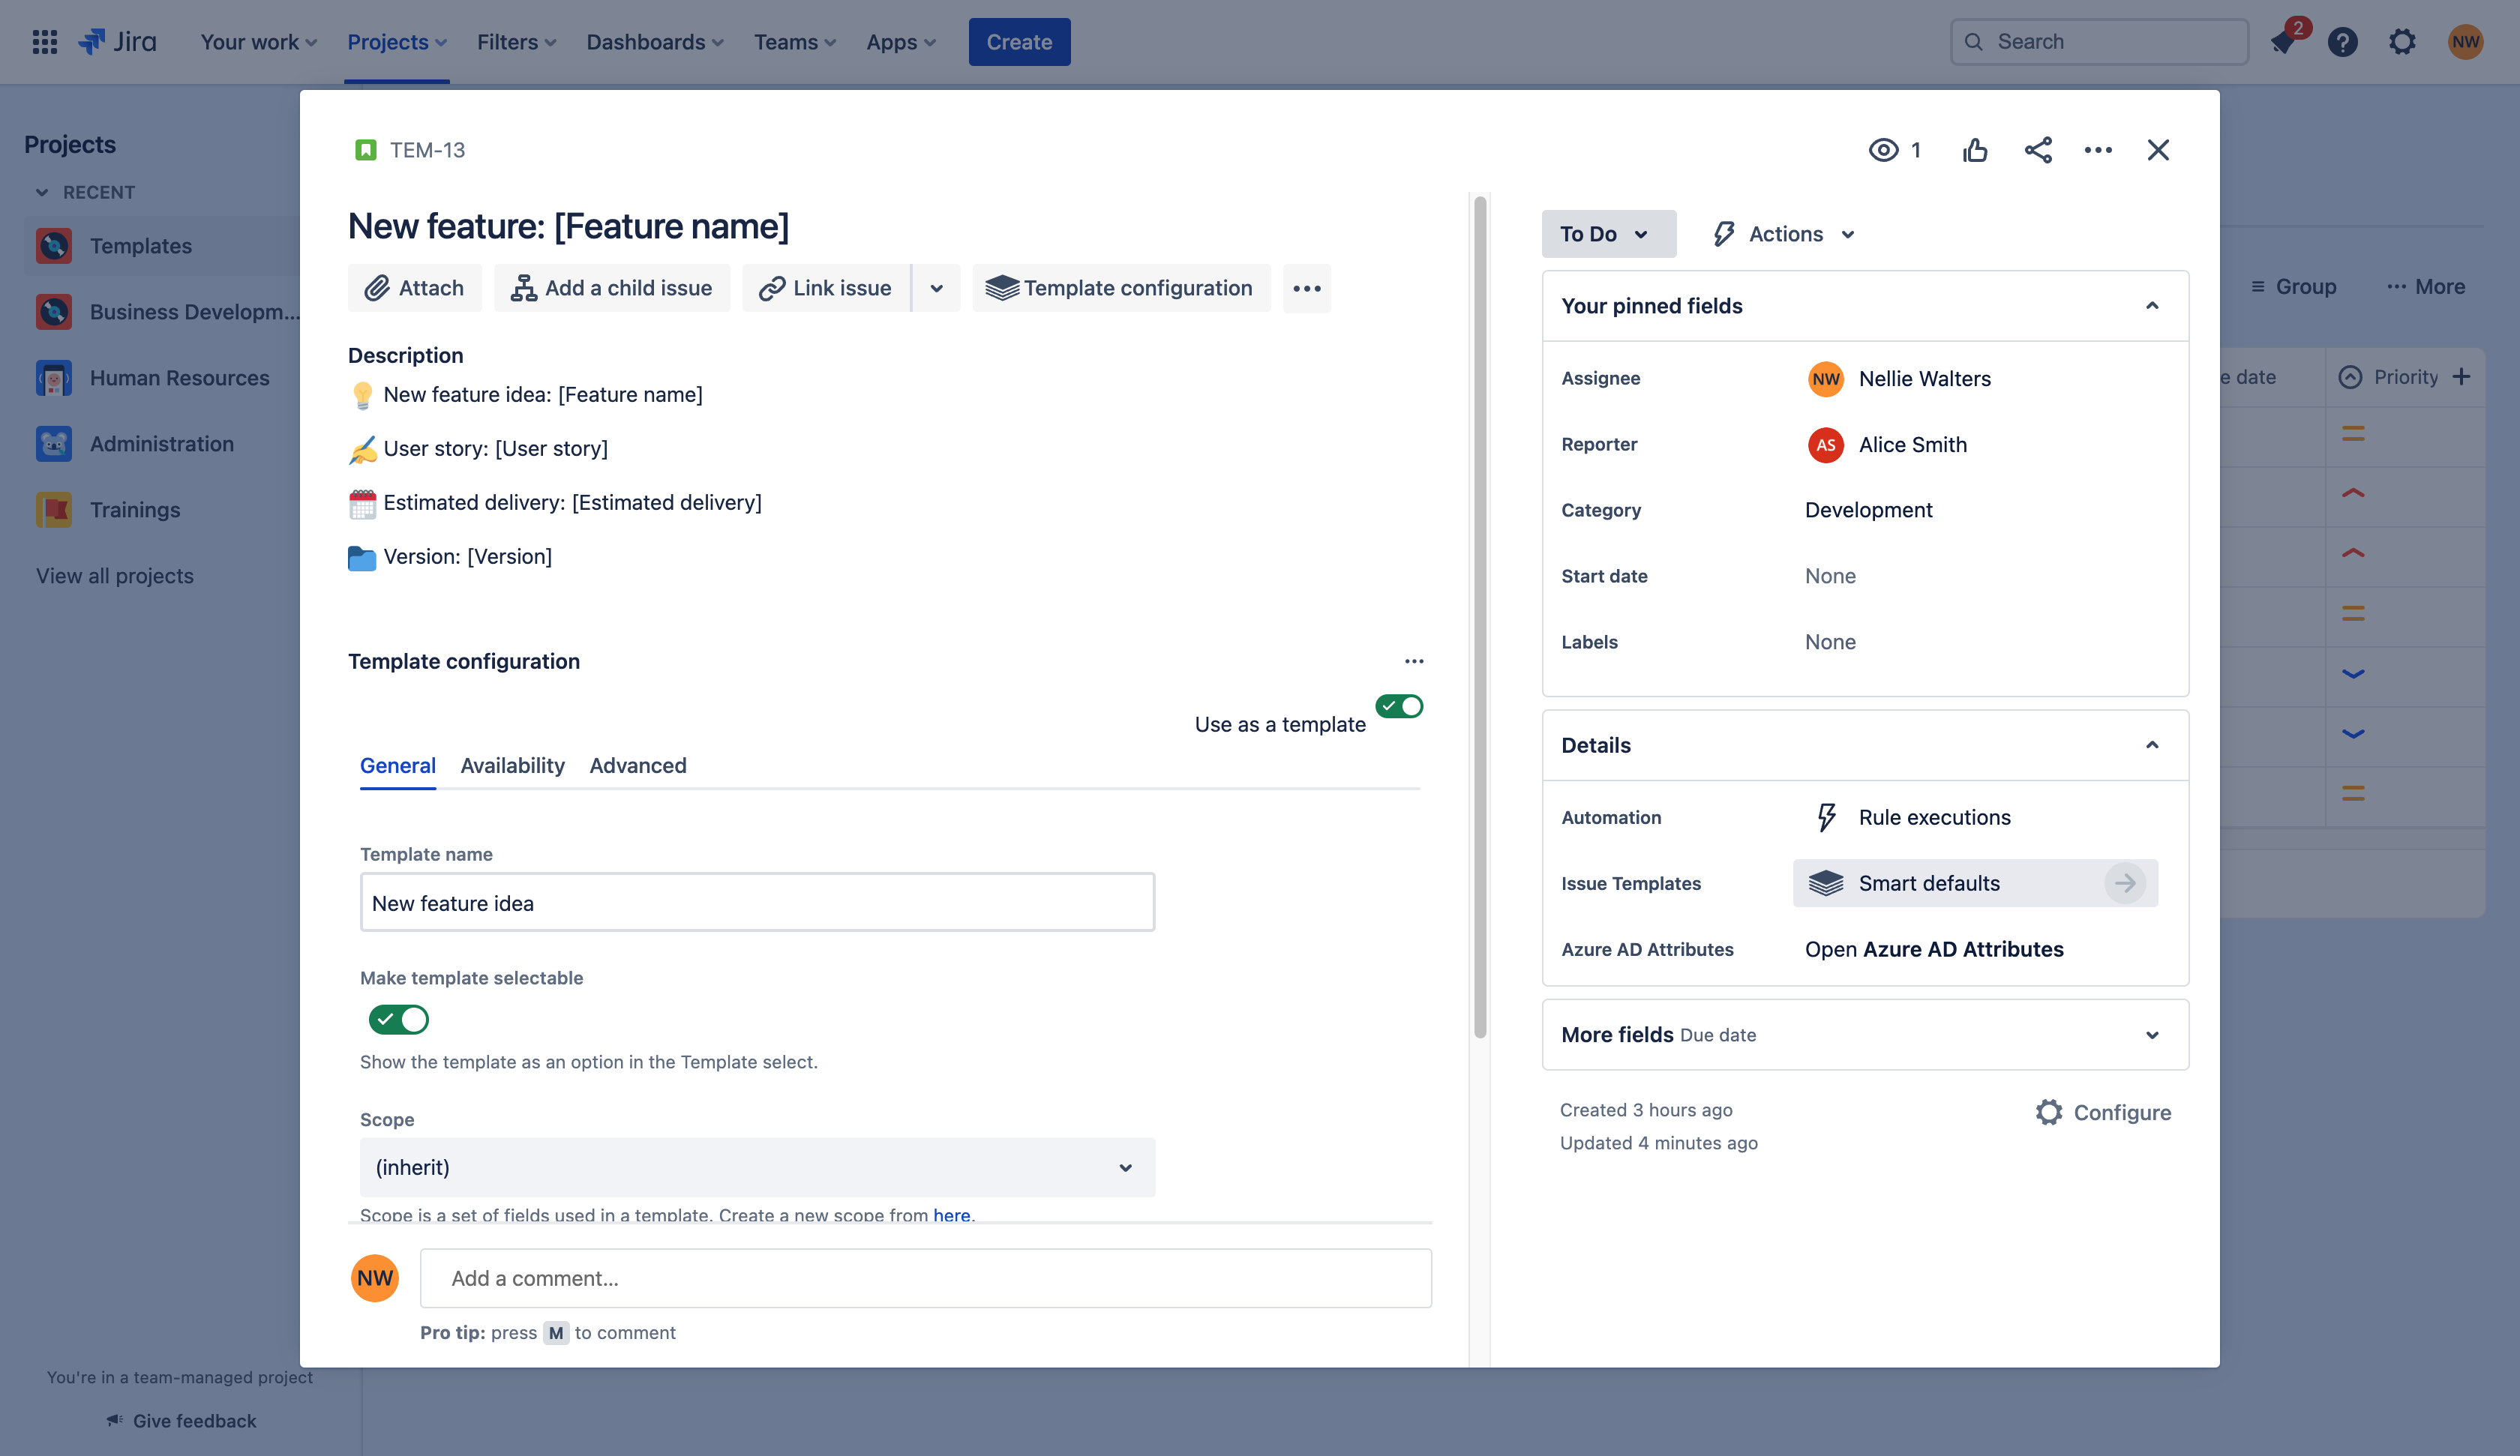2520x1456 pixels.
Task: Click the Link issue button
Action: click(826, 288)
